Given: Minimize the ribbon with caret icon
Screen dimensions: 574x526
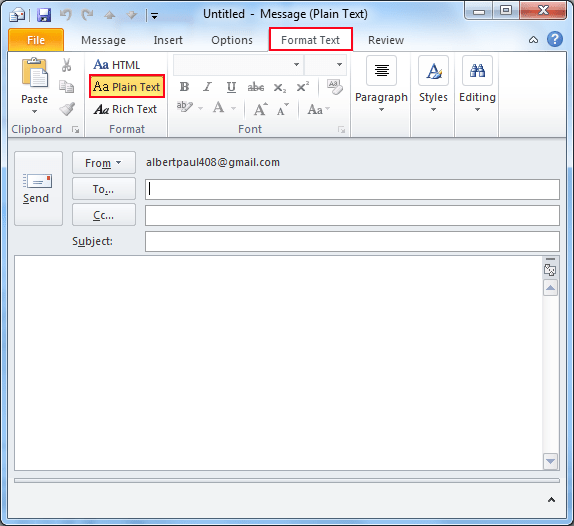Looking at the screenshot, I should [533, 40].
